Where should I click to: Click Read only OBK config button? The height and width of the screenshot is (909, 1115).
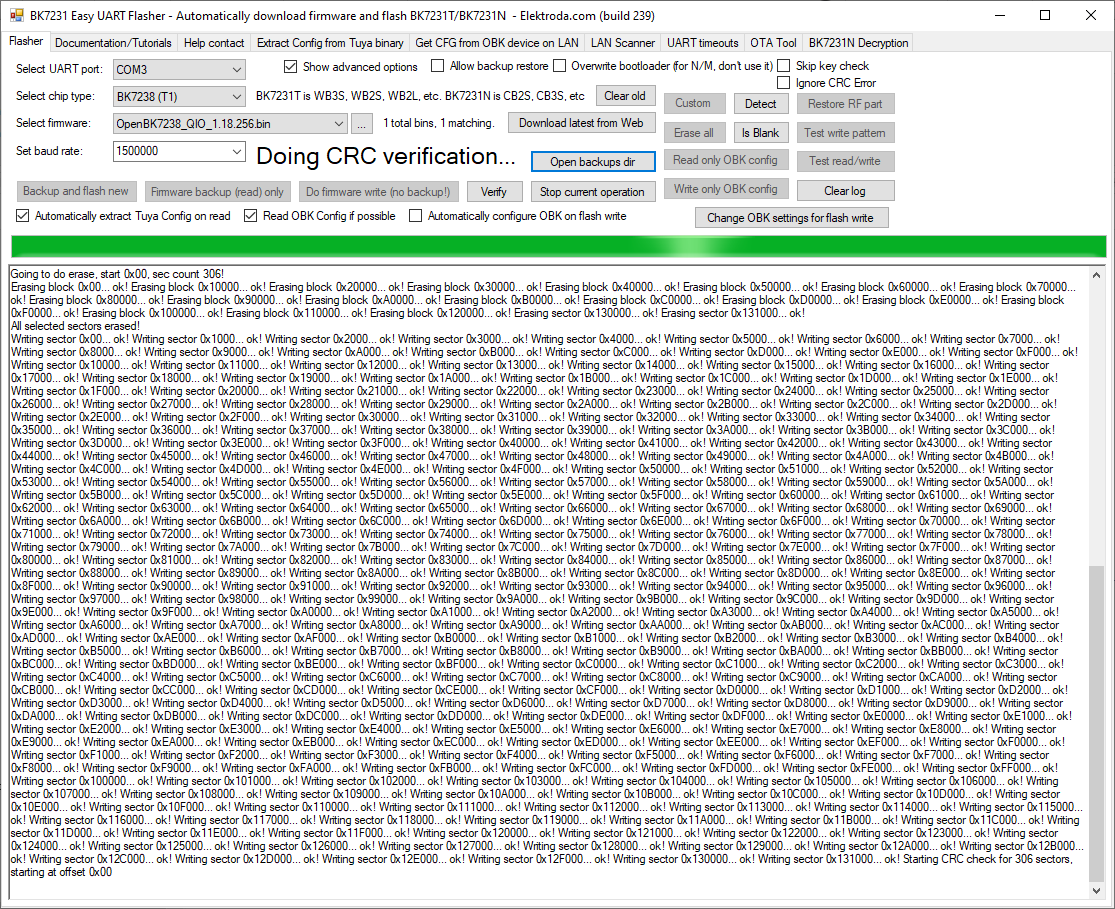(x=725, y=160)
